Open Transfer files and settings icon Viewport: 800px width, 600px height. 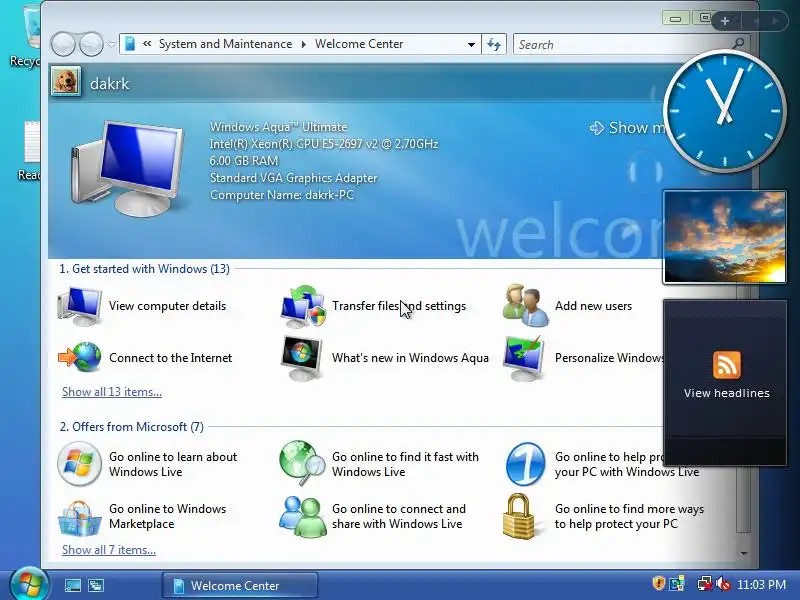pyautogui.click(x=303, y=306)
